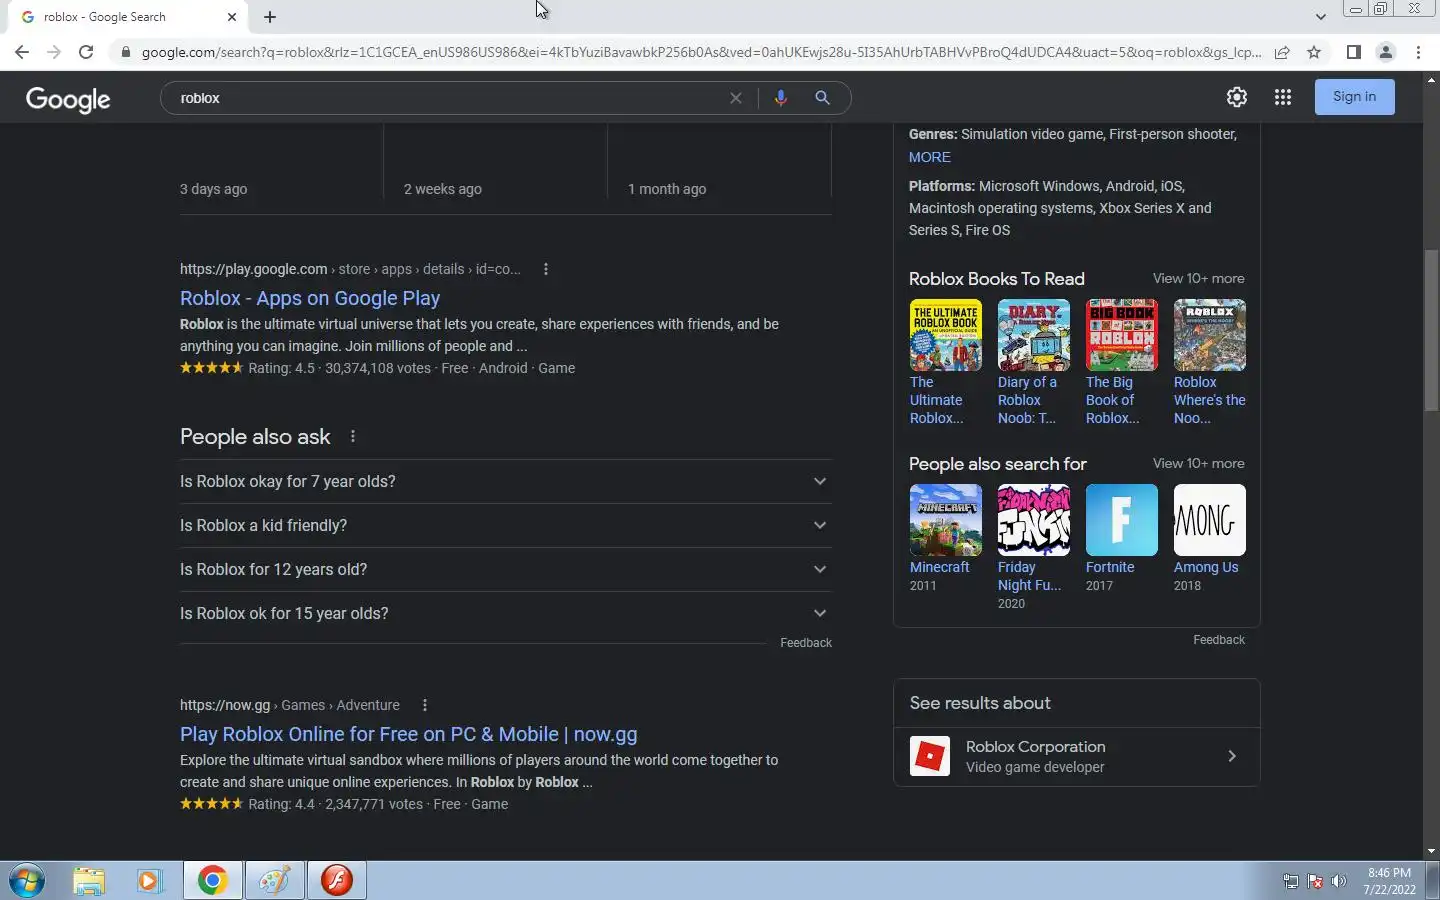The image size is (1440, 900).
Task: Open Roblox Corporation result chevron
Action: tap(1232, 756)
